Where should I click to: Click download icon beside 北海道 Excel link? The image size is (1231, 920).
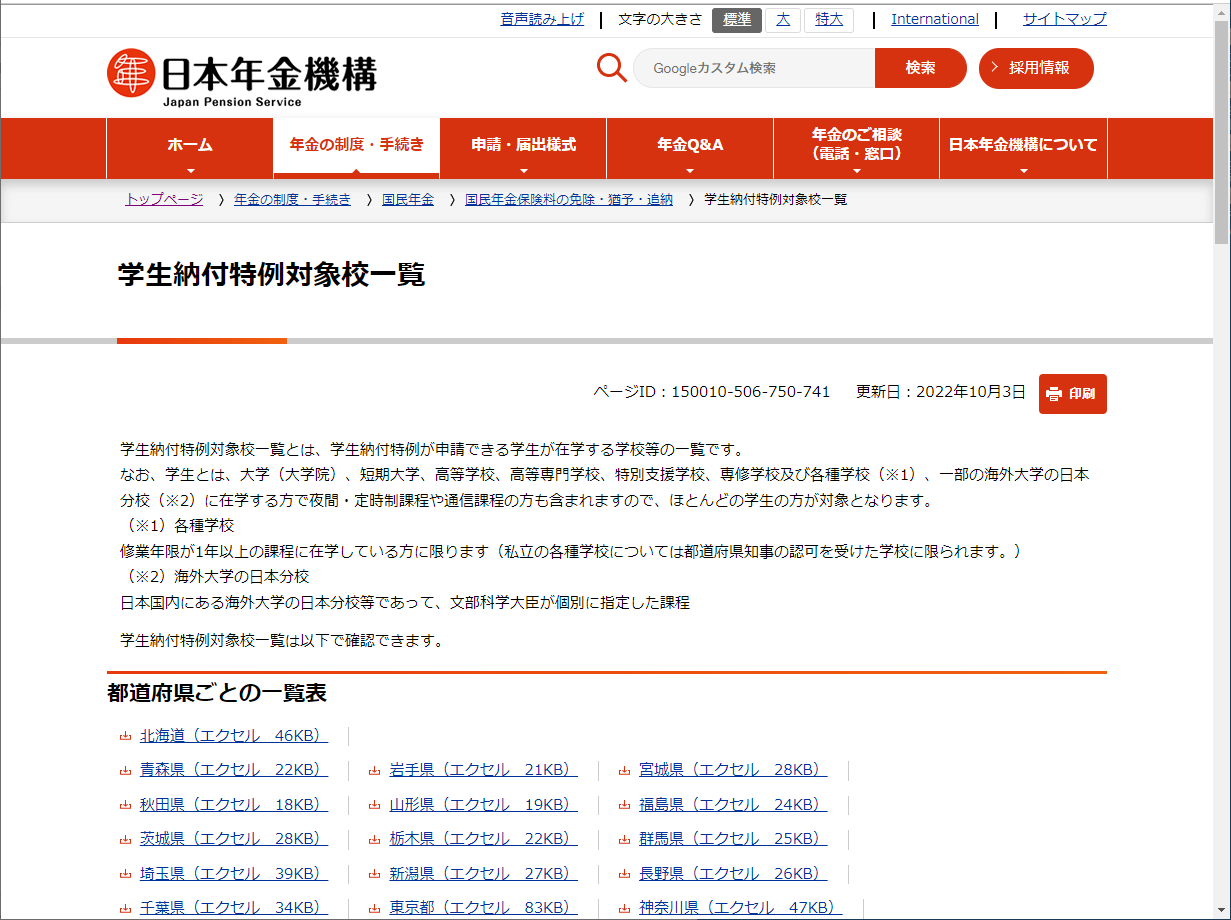(126, 737)
